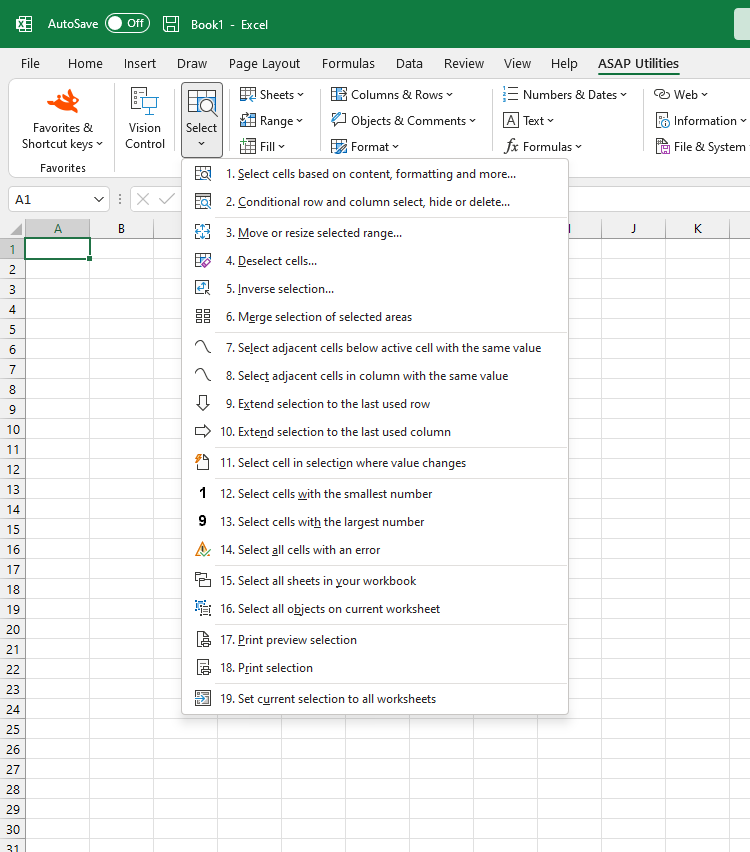Select the ASAP Utilities tab

tap(639, 64)
